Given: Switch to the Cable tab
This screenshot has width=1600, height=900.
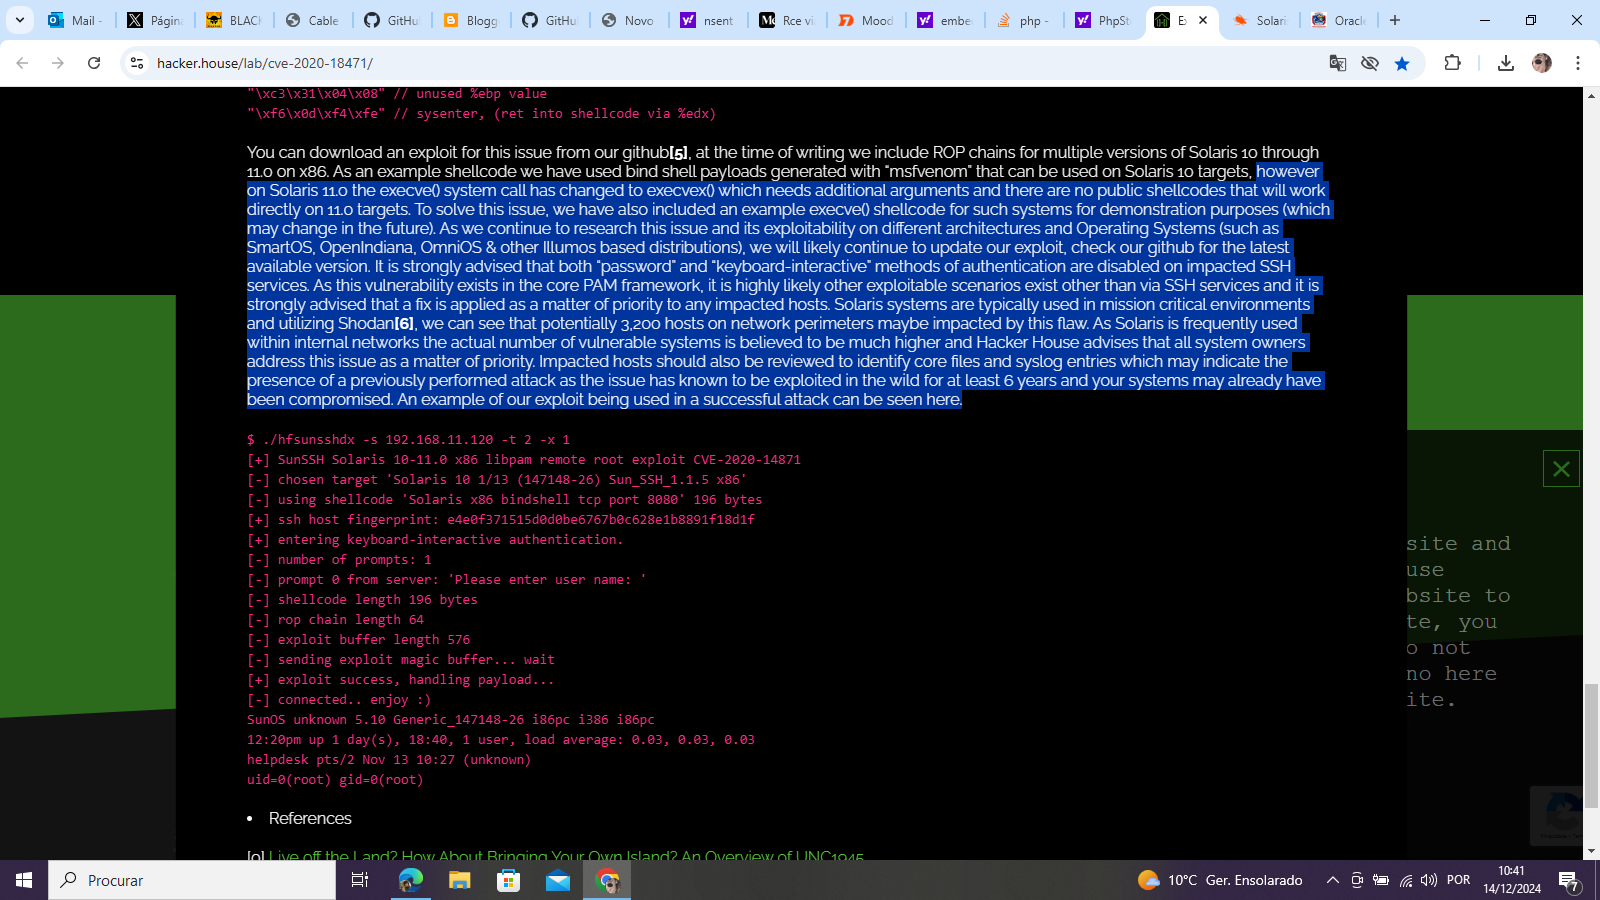Looking at the screenshot, I should [312, 20].
